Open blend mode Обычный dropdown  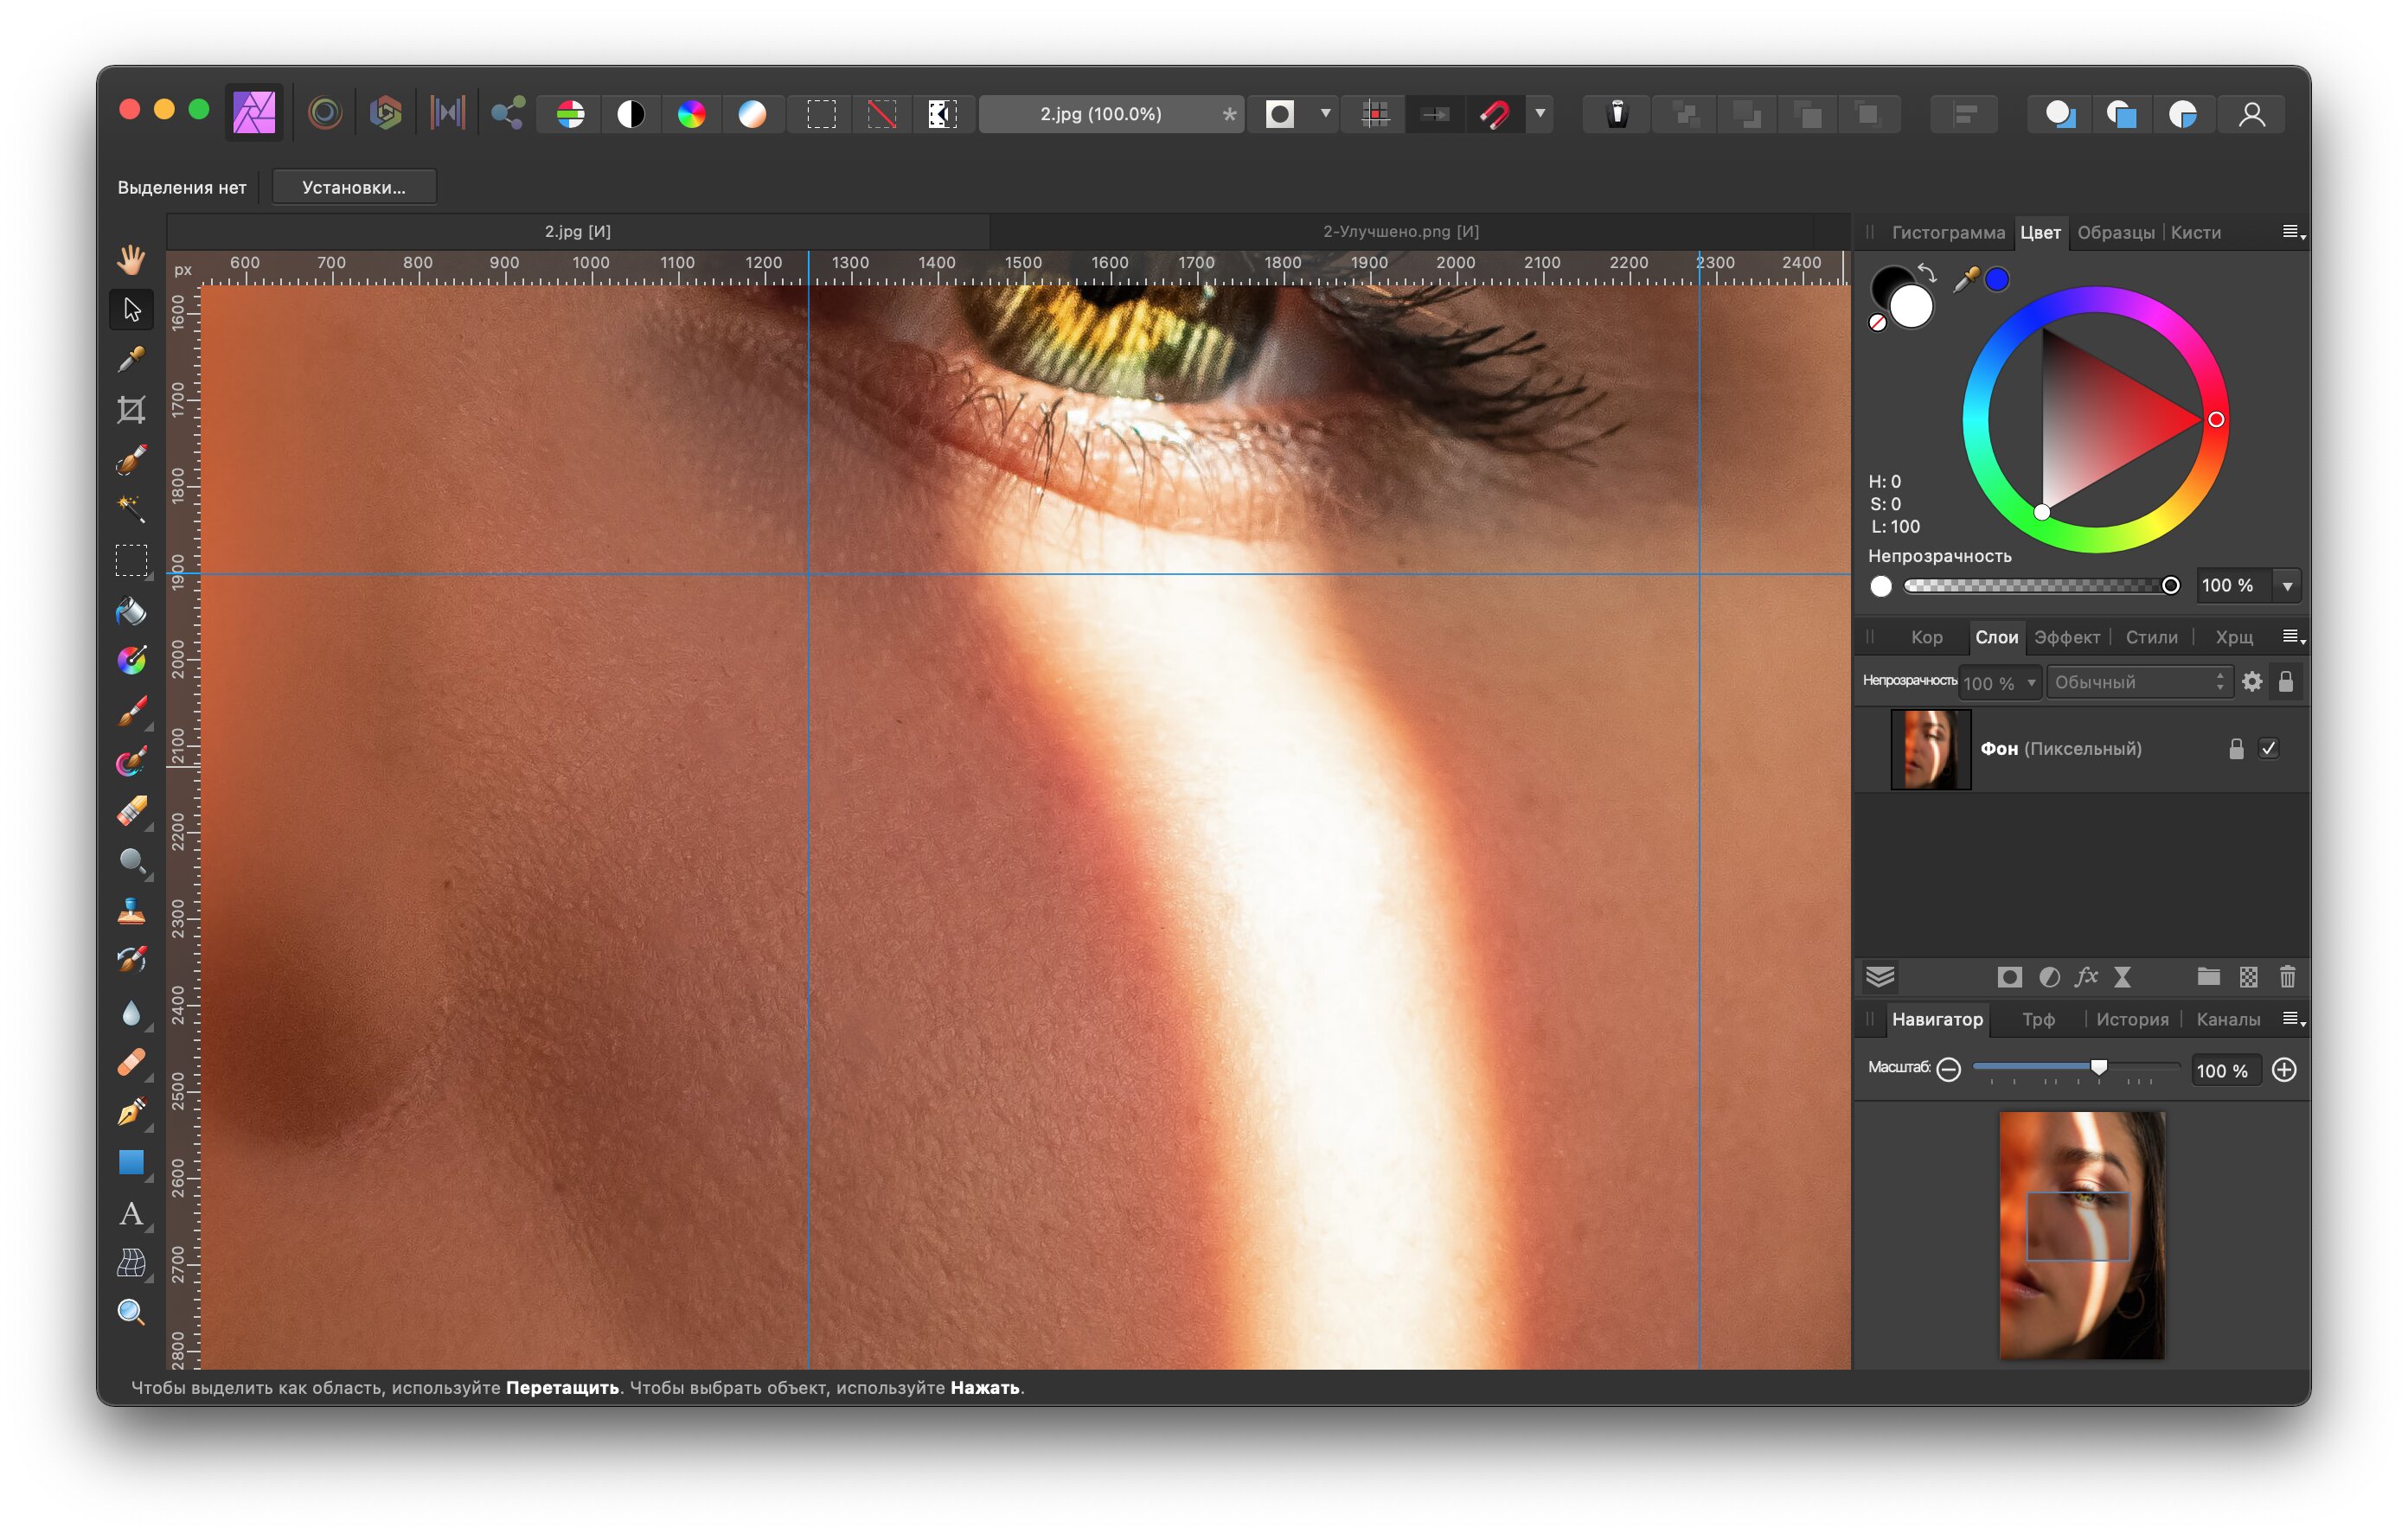[x=2138, y=682]
